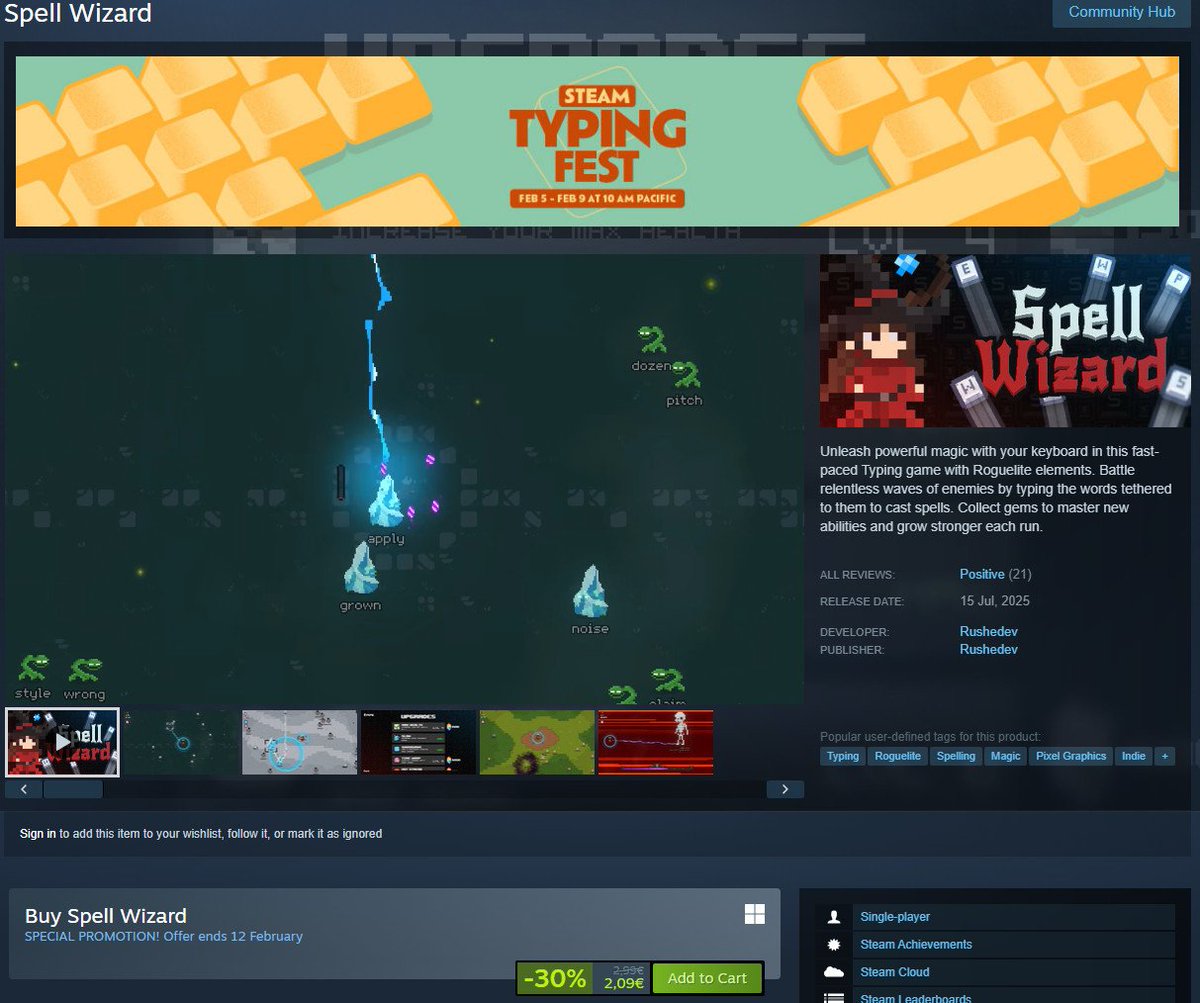Select the Pixel Graphics tag
The height and width of the screenshot is (1003, 1200).
(1071, 756)
